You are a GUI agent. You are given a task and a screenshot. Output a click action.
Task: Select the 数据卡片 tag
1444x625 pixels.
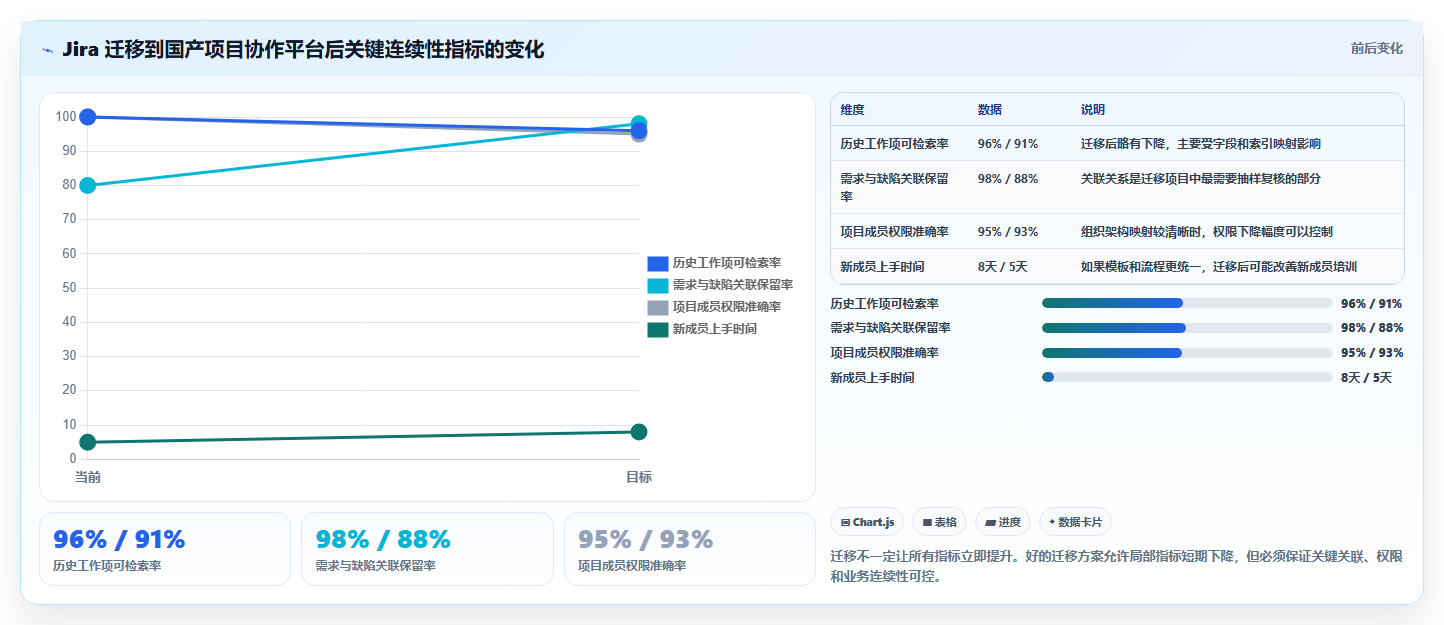[1076, 522]
